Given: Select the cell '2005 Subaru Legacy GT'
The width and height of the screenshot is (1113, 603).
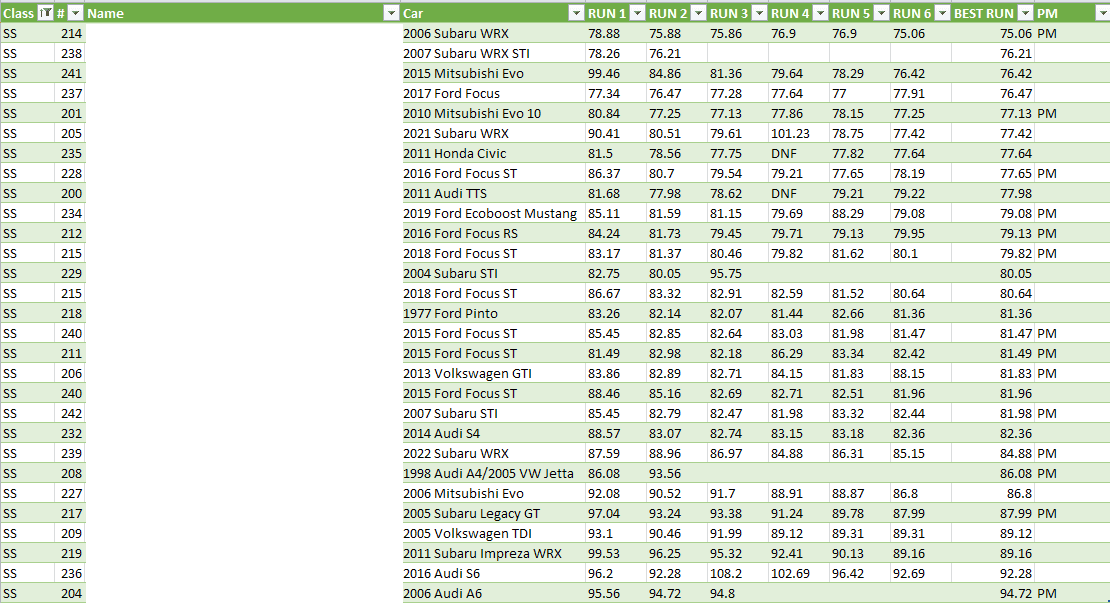Looking at the screenshot, I should coord(493,514).
